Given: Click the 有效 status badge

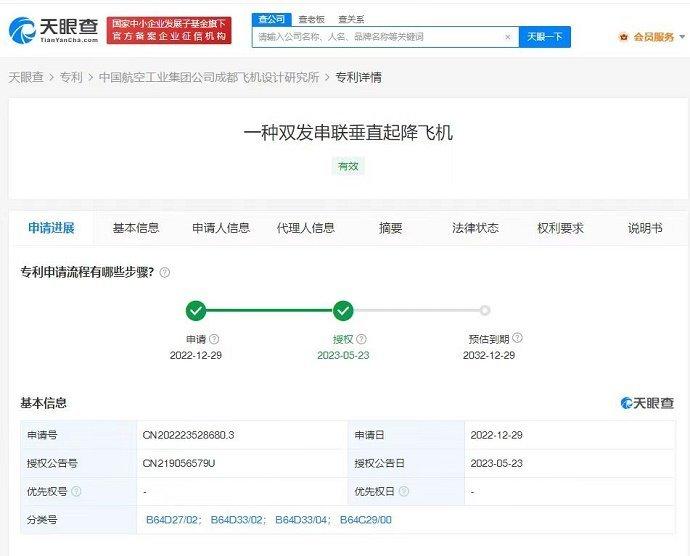Looking at the screenshot, I should 348,166.
